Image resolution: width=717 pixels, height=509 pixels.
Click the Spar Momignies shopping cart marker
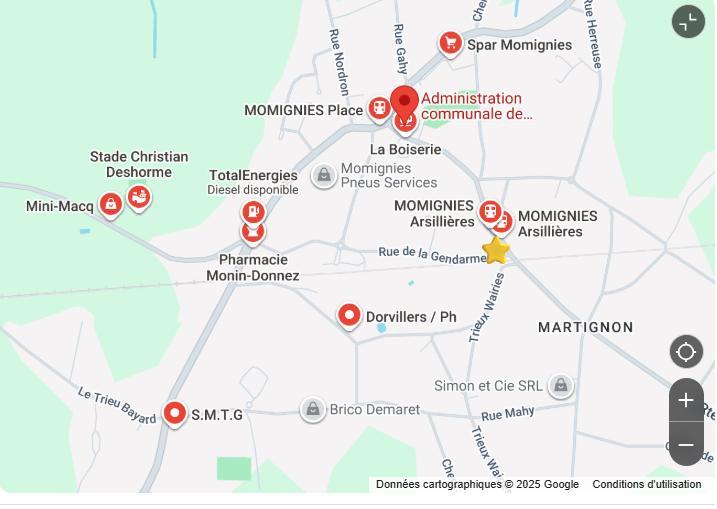pyautogui.click(x=450, y=43)
